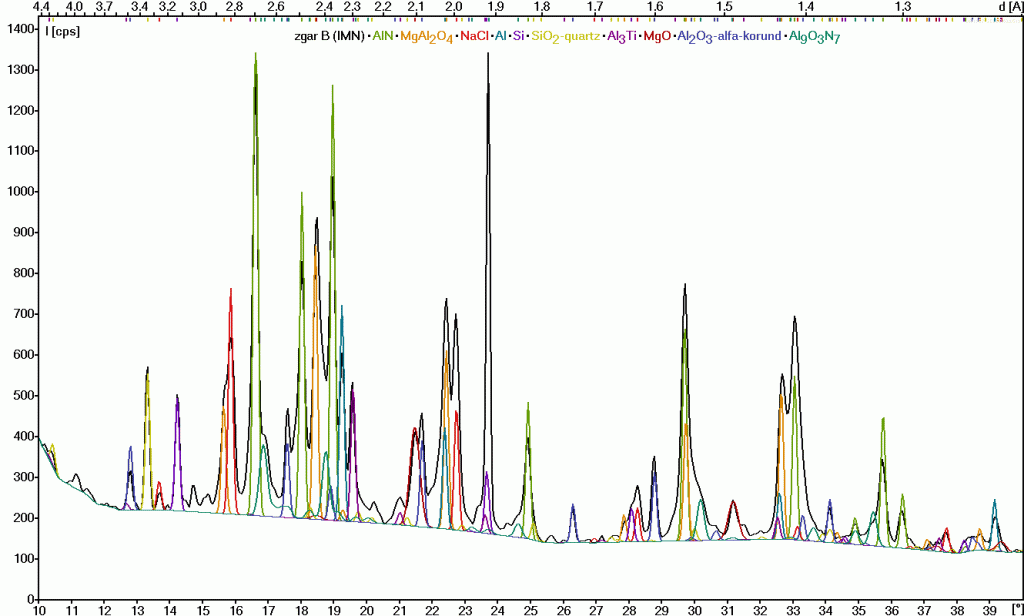
Task: Click the AlN legend entry
Action: coord(382,36)
